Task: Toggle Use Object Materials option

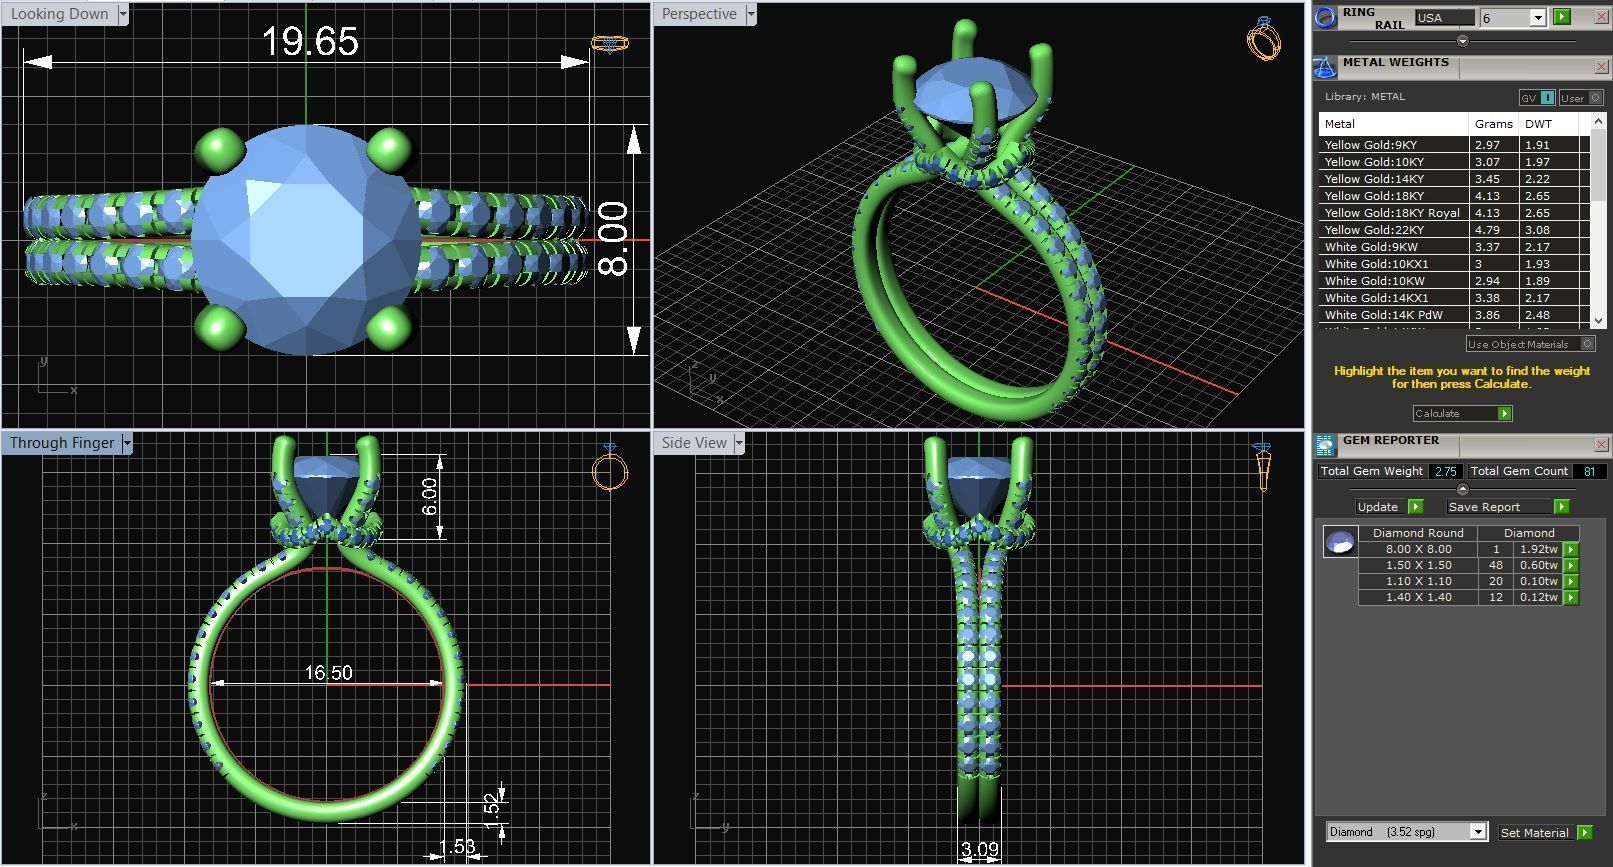Action: tap(1530, 344)
